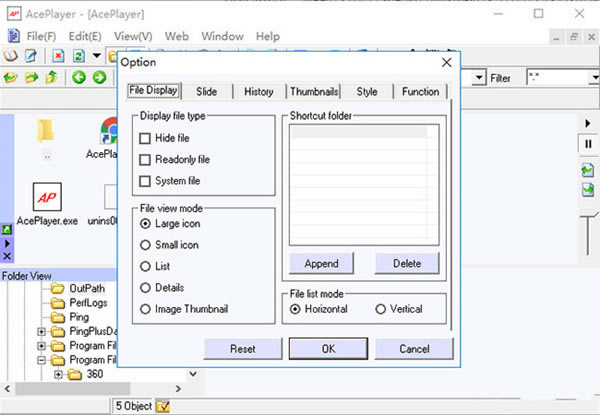Click the document icon left of File menu
The width and height of the screenshot is (600, 415).
(x=14, y=36)
